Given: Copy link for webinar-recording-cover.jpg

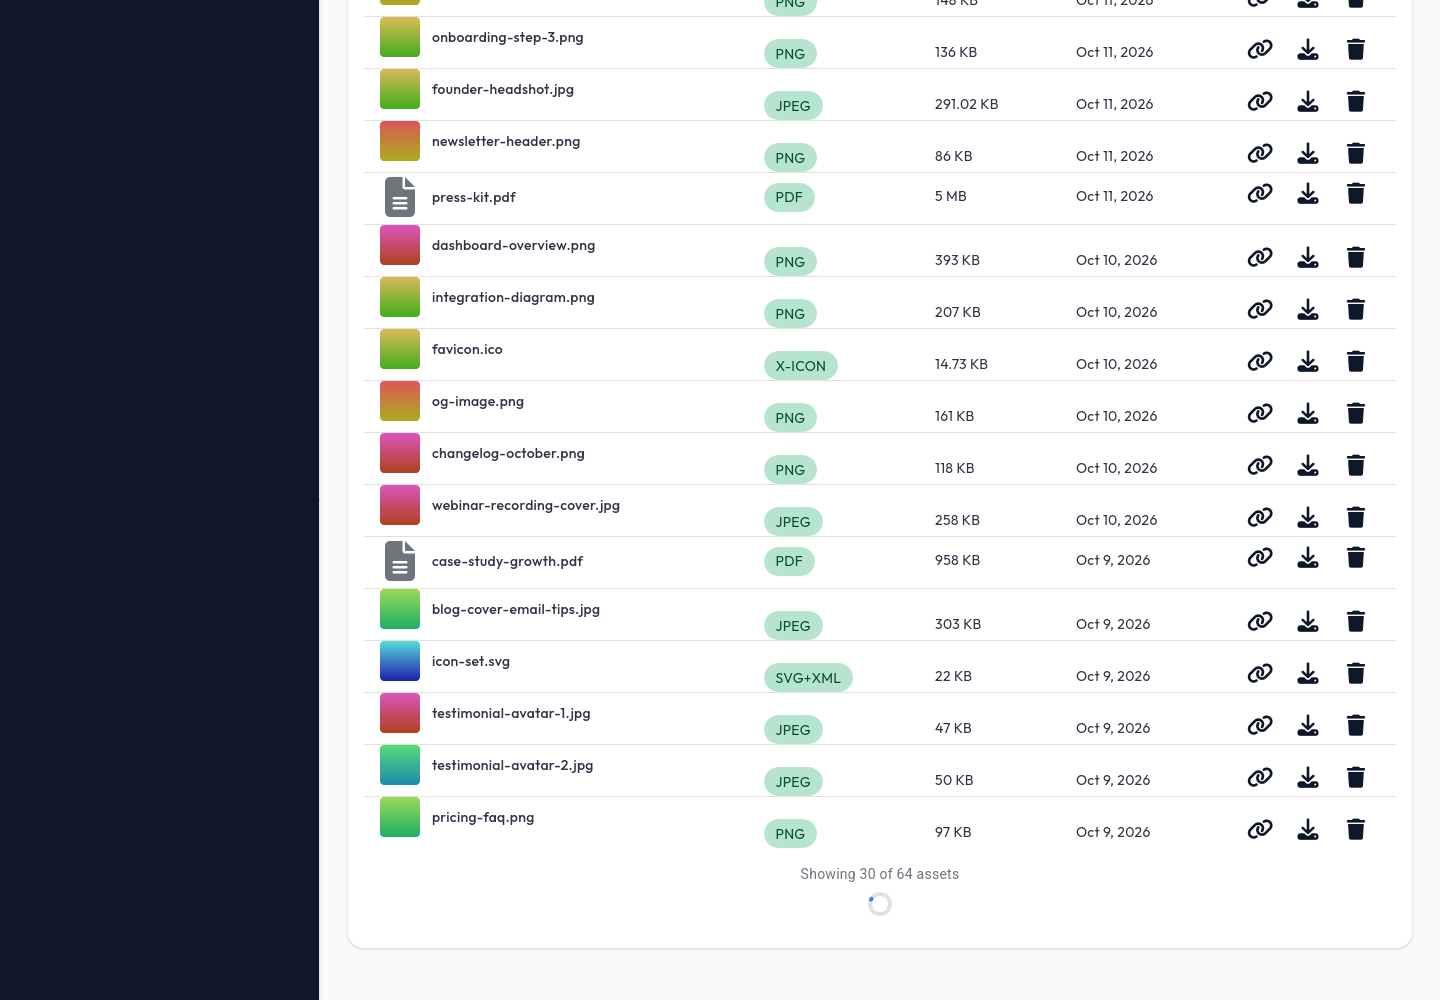Looking at the screenshot, I should (1260, 517).
